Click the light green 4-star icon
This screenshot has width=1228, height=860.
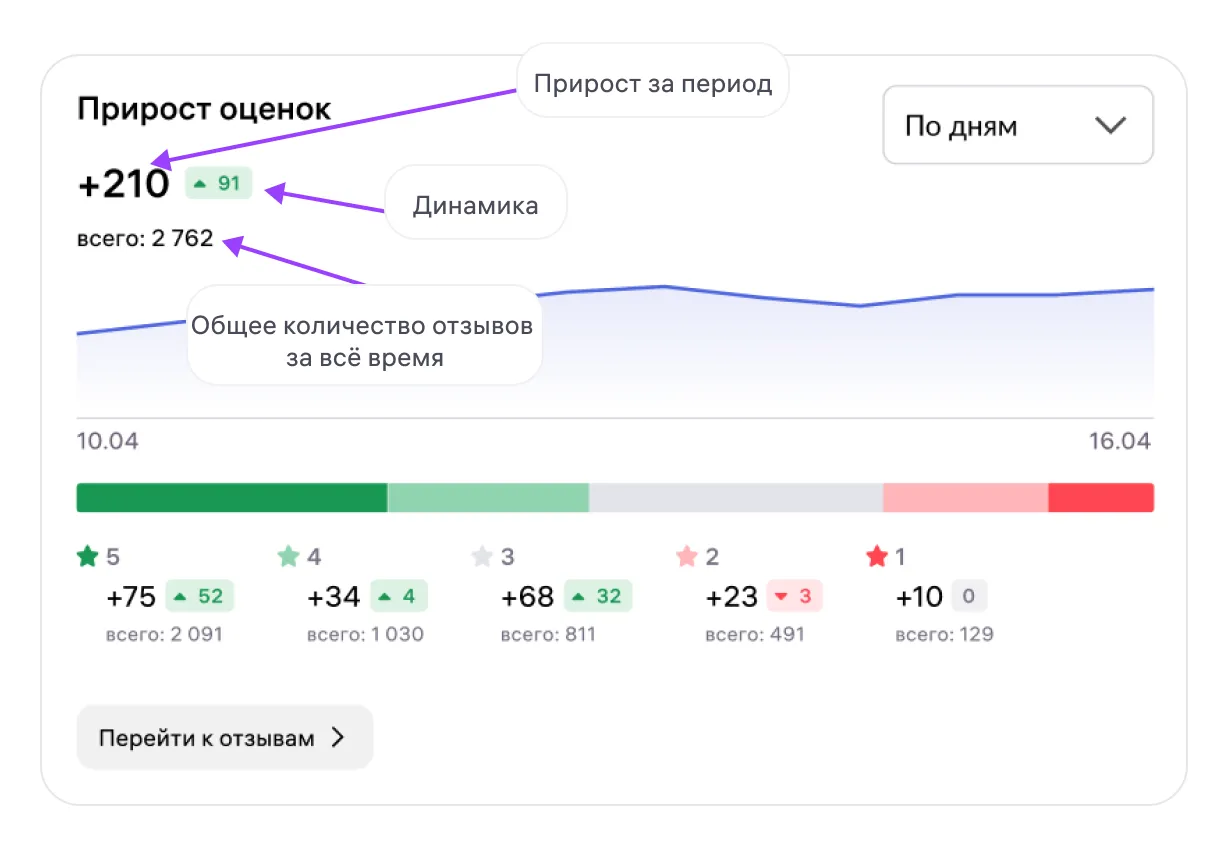(288, 557)
